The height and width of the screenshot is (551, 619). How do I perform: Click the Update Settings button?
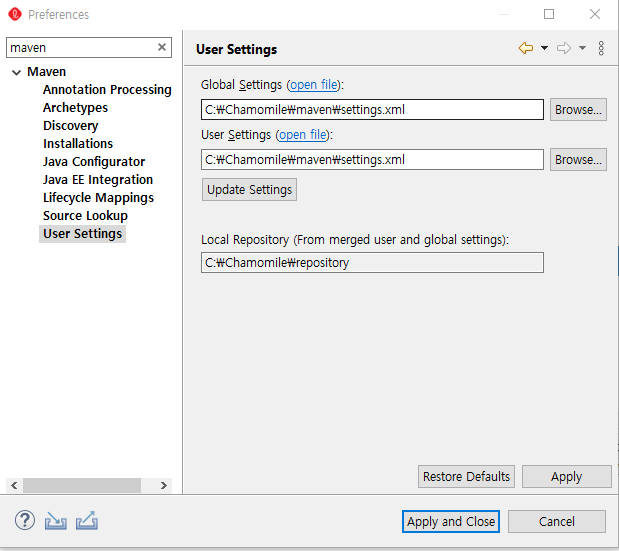point(249,189)
